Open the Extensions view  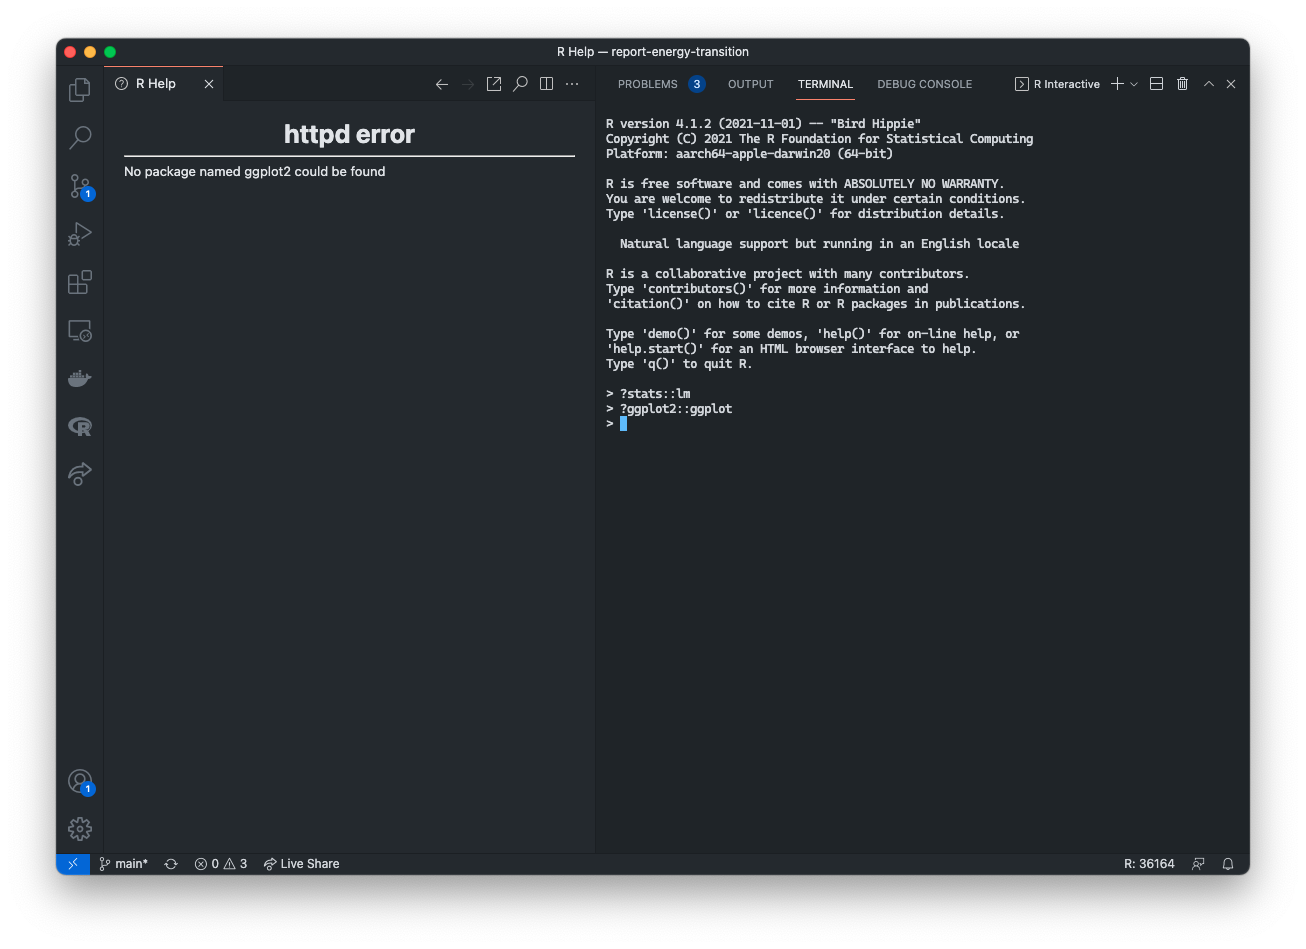pos(79,282)
